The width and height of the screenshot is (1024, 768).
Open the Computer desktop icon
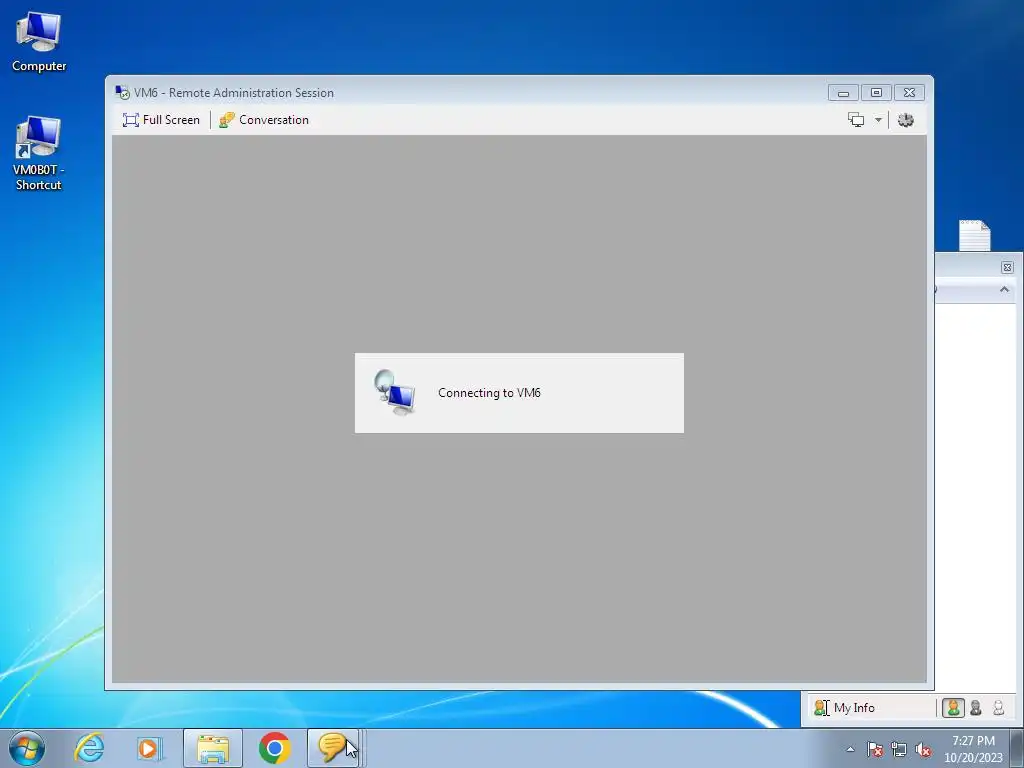39,42
